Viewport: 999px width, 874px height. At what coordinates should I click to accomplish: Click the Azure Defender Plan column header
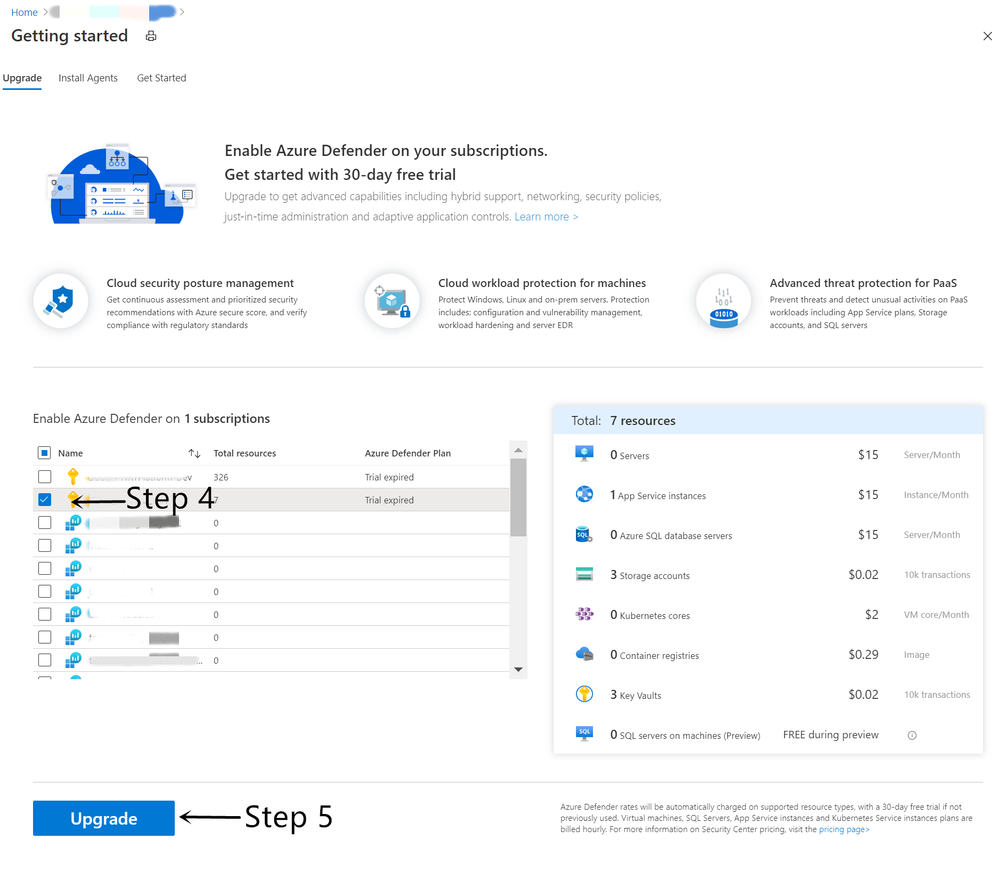tap(408, 453)
